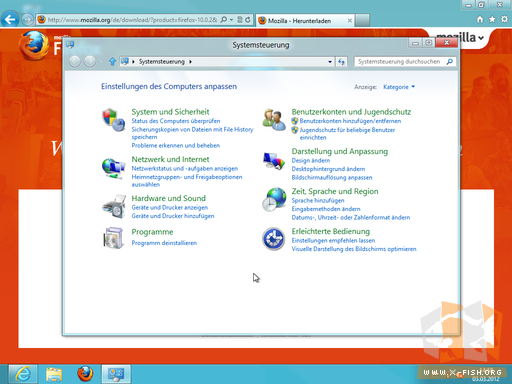This screenshot has width=512, height=384.
Task: Click Probleme erkennen und beheben
Action: [176, 146]
